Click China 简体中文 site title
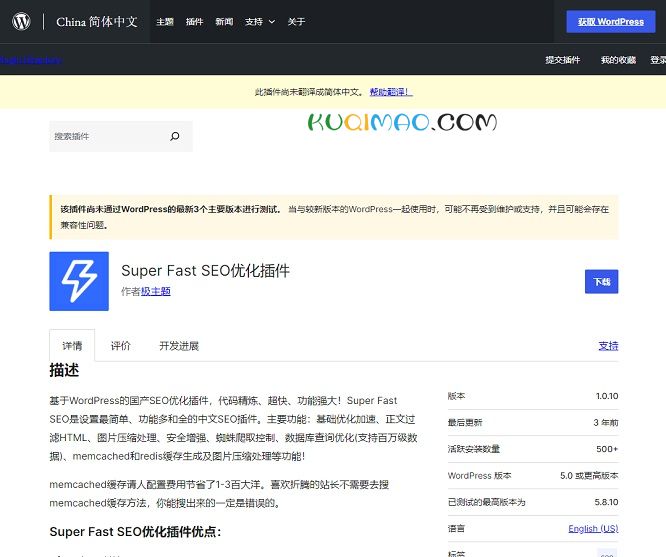 (x=97, y=22)
